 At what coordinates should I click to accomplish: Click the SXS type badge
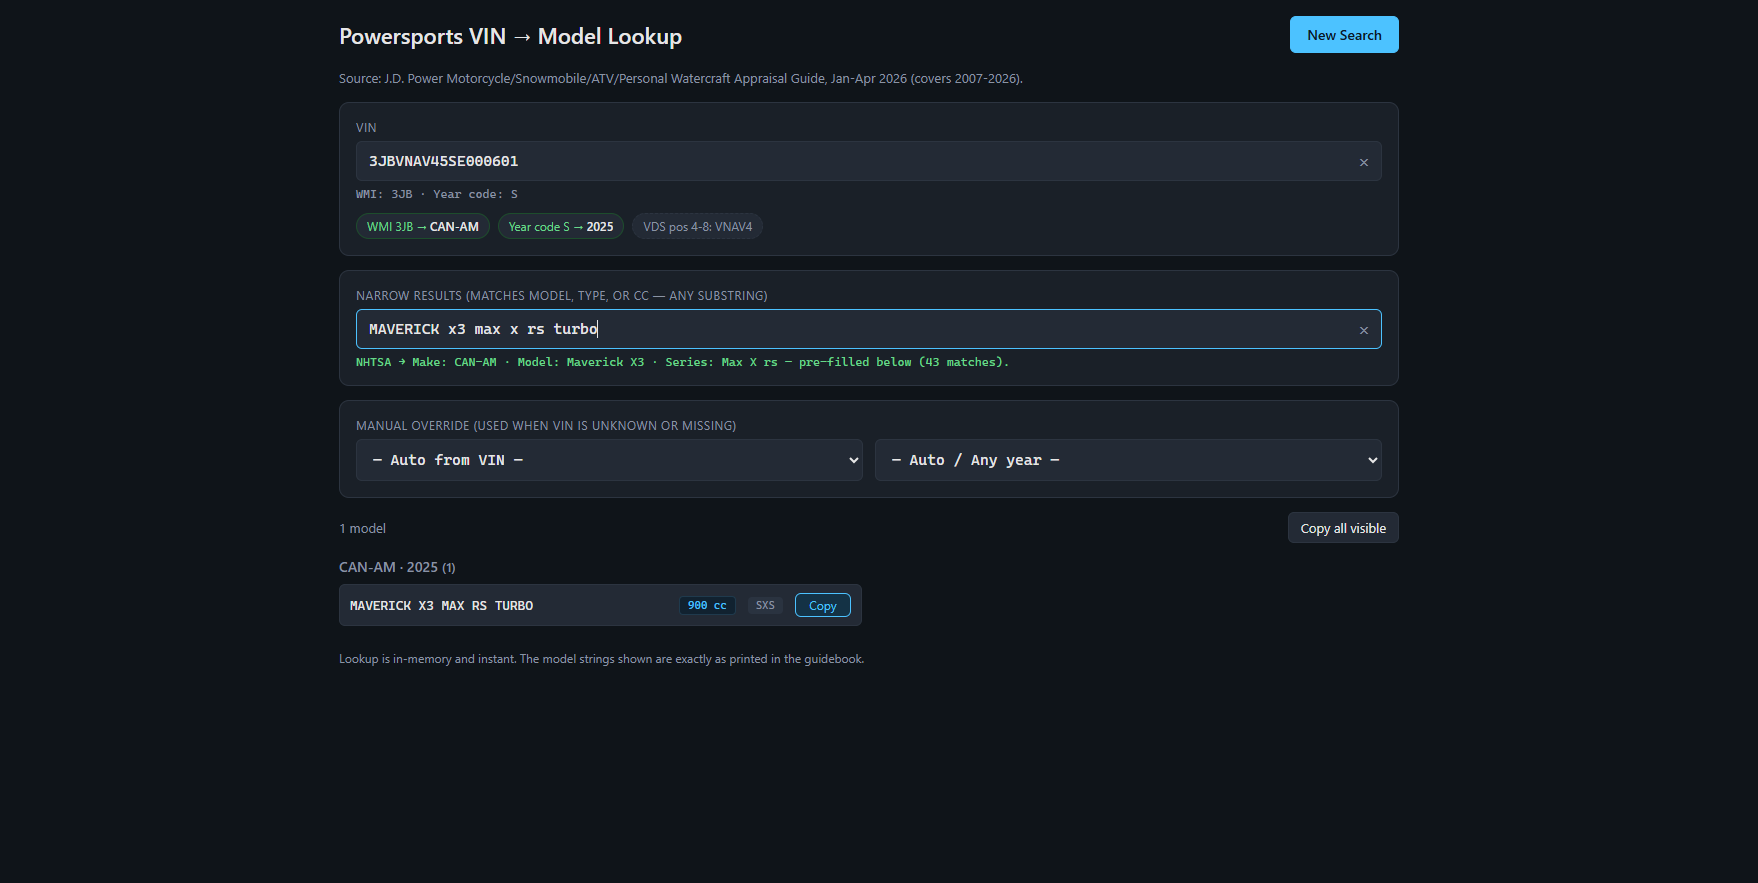coord(765,605)
